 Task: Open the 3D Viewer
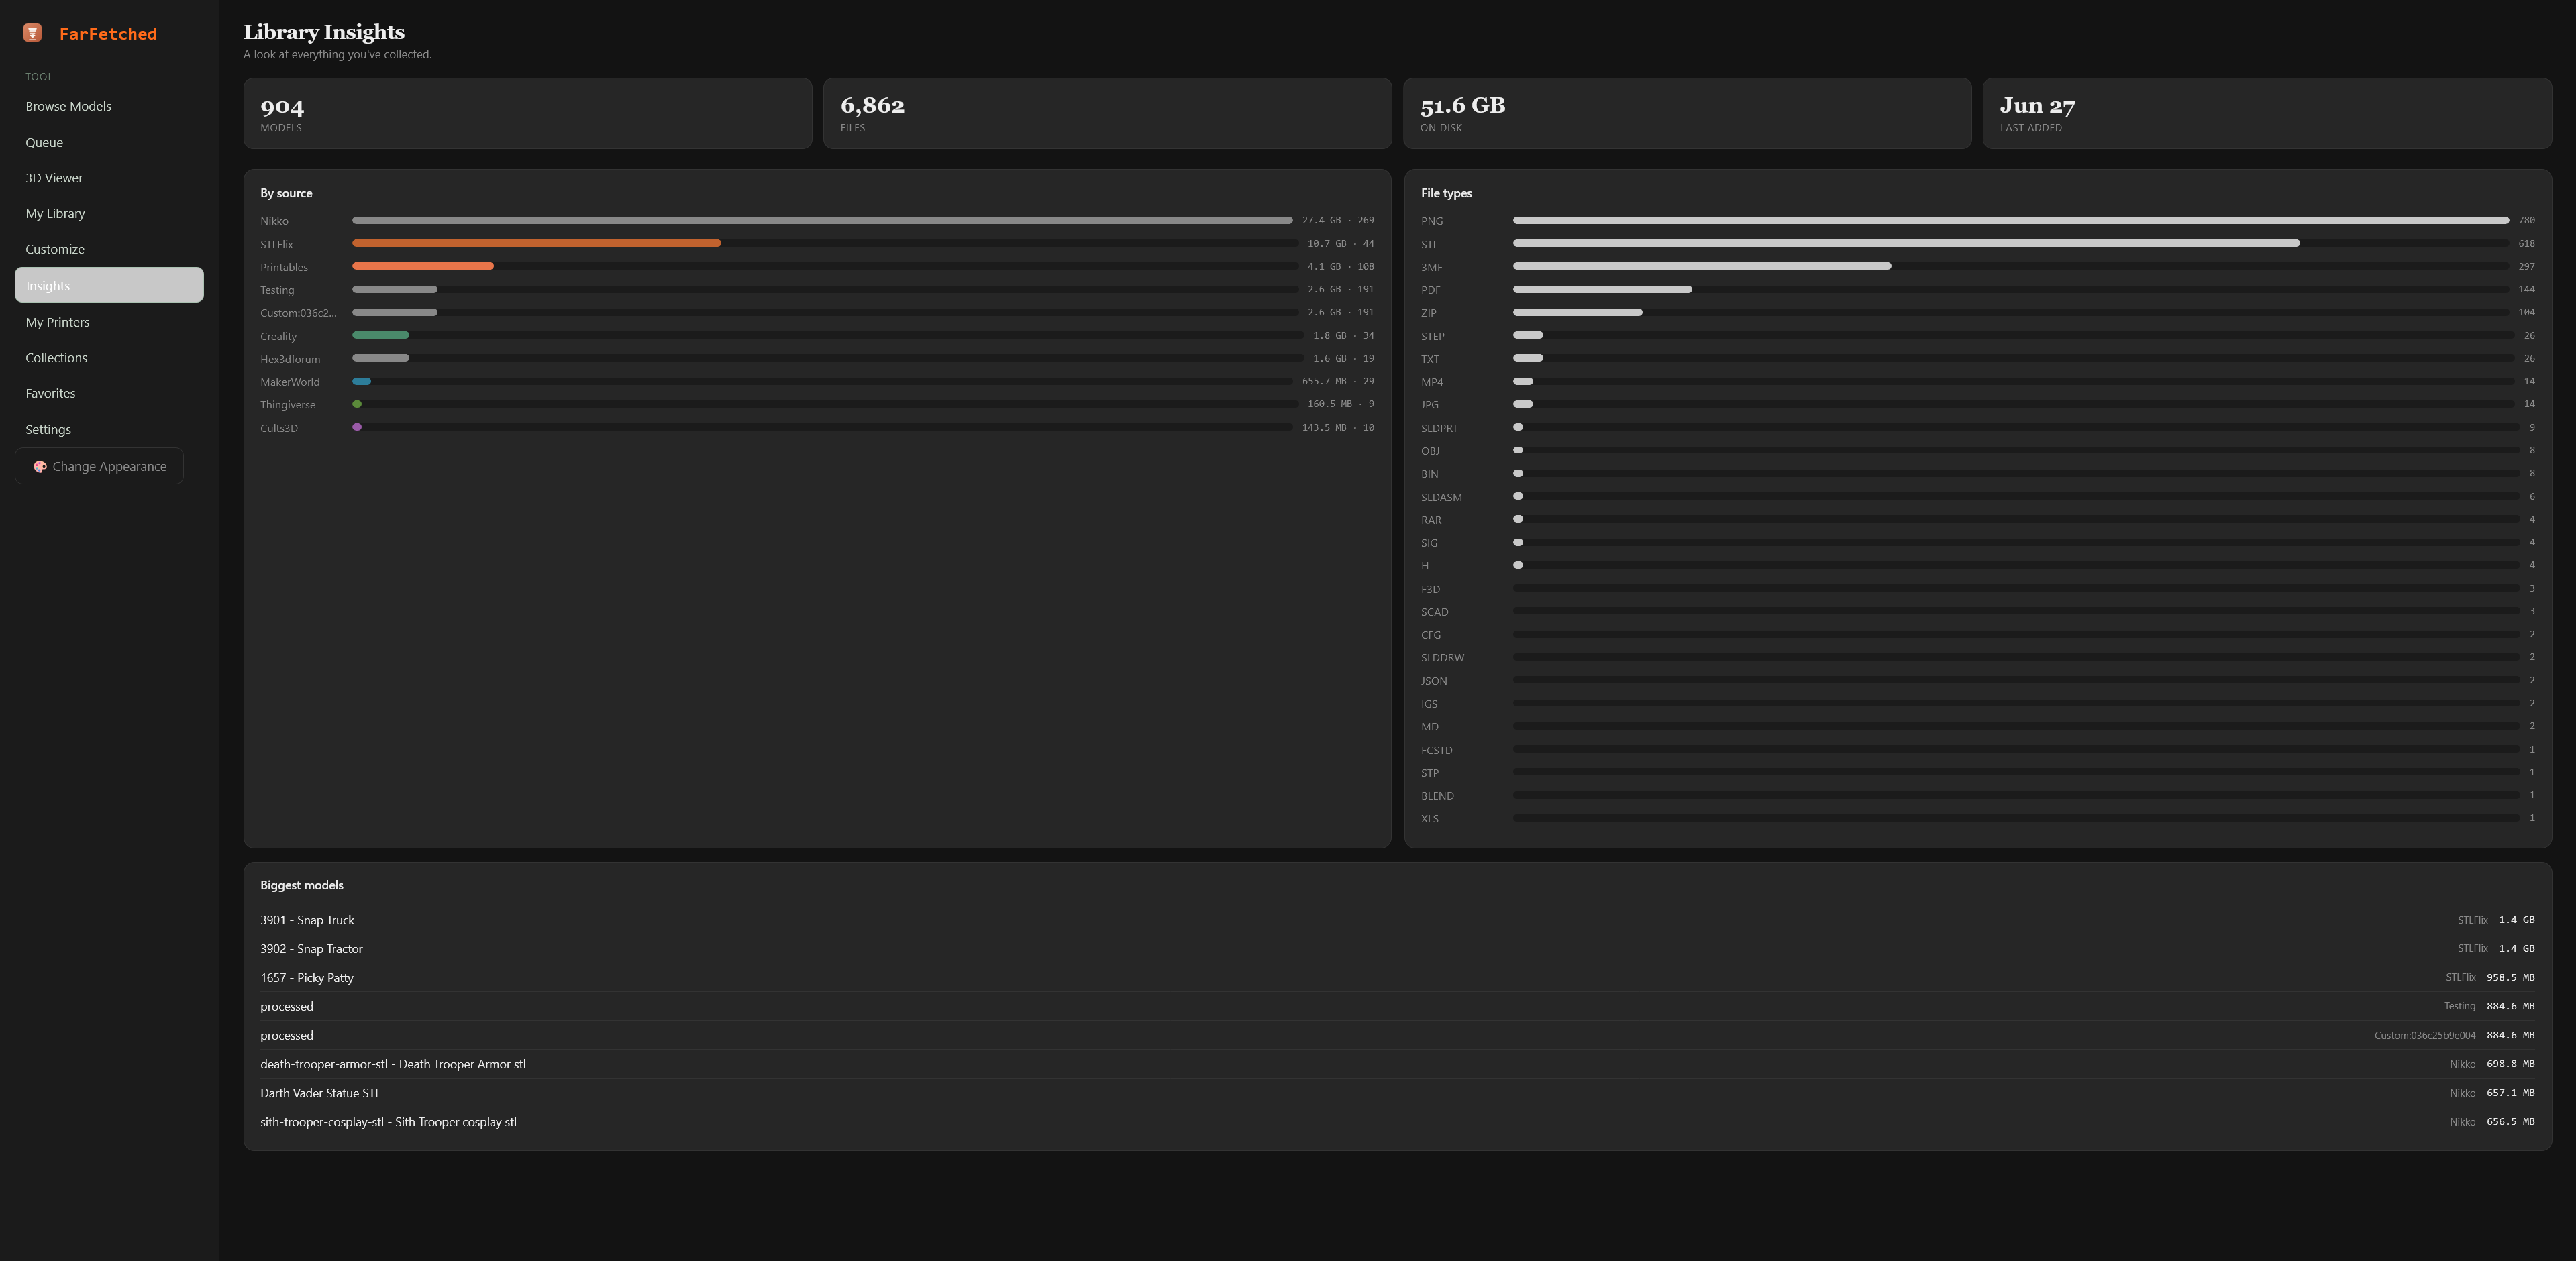(109, 178)
